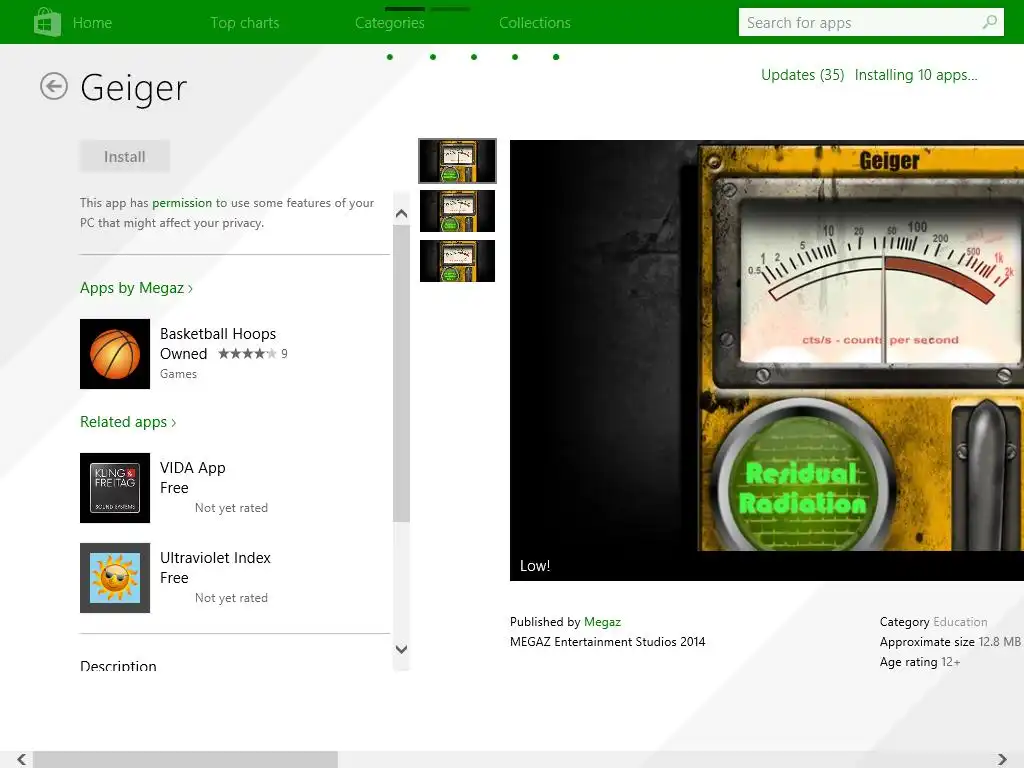Click VIDA App title text
This screenshot has width=1024, height=768.
193,468
